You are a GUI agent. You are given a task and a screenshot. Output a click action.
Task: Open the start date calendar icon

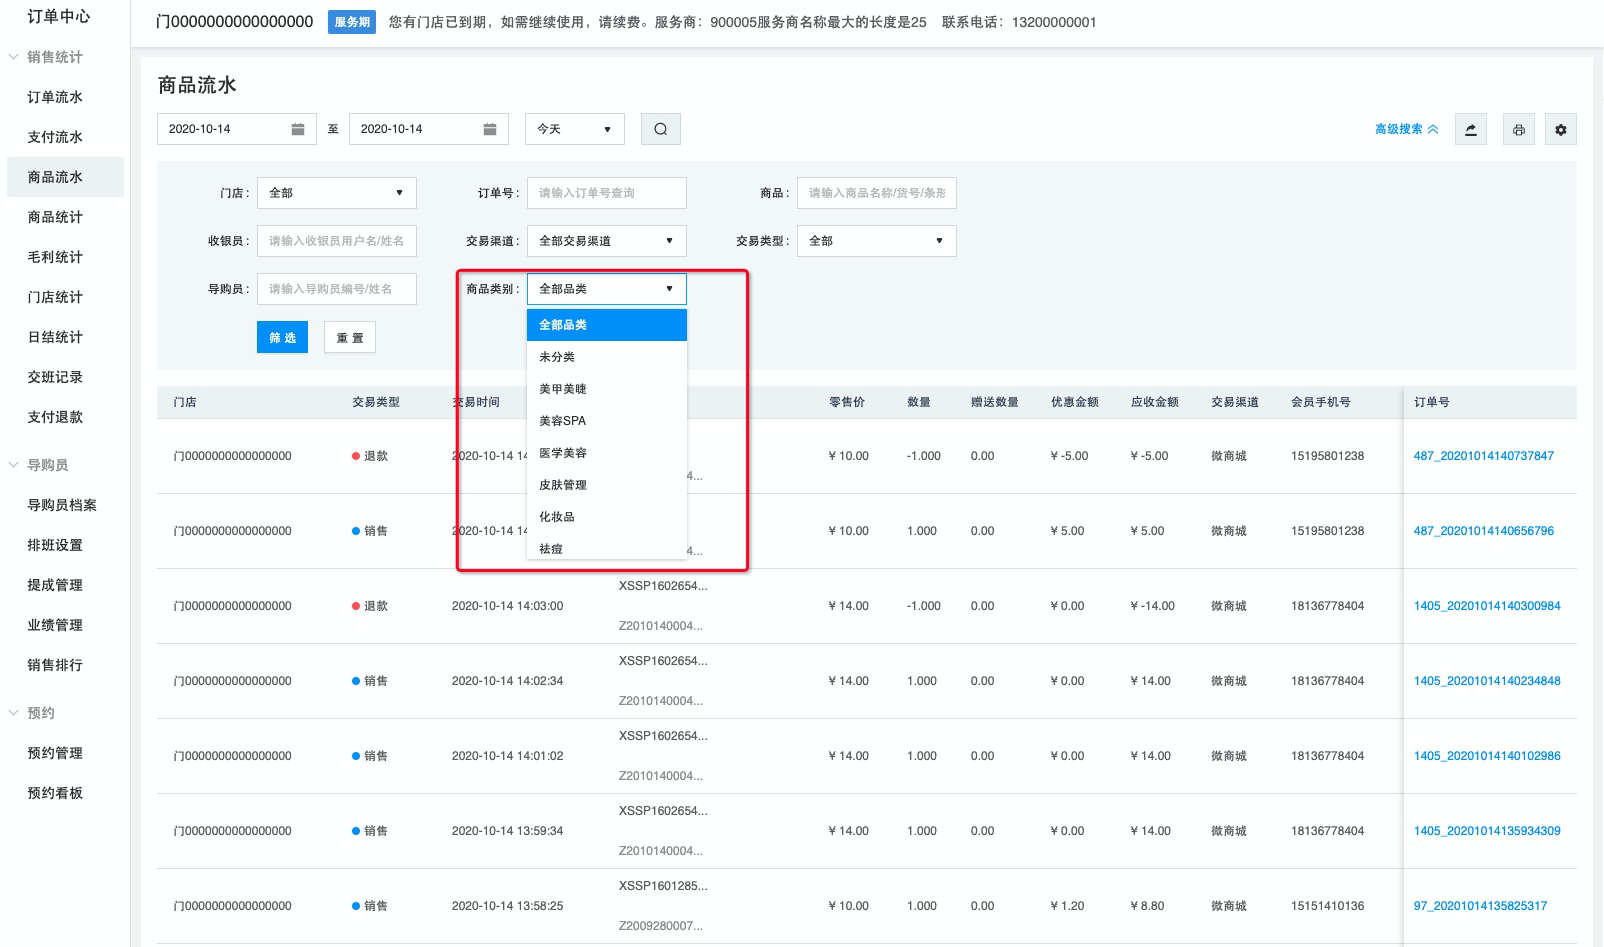pyautogui.click(x=297, y=129)
